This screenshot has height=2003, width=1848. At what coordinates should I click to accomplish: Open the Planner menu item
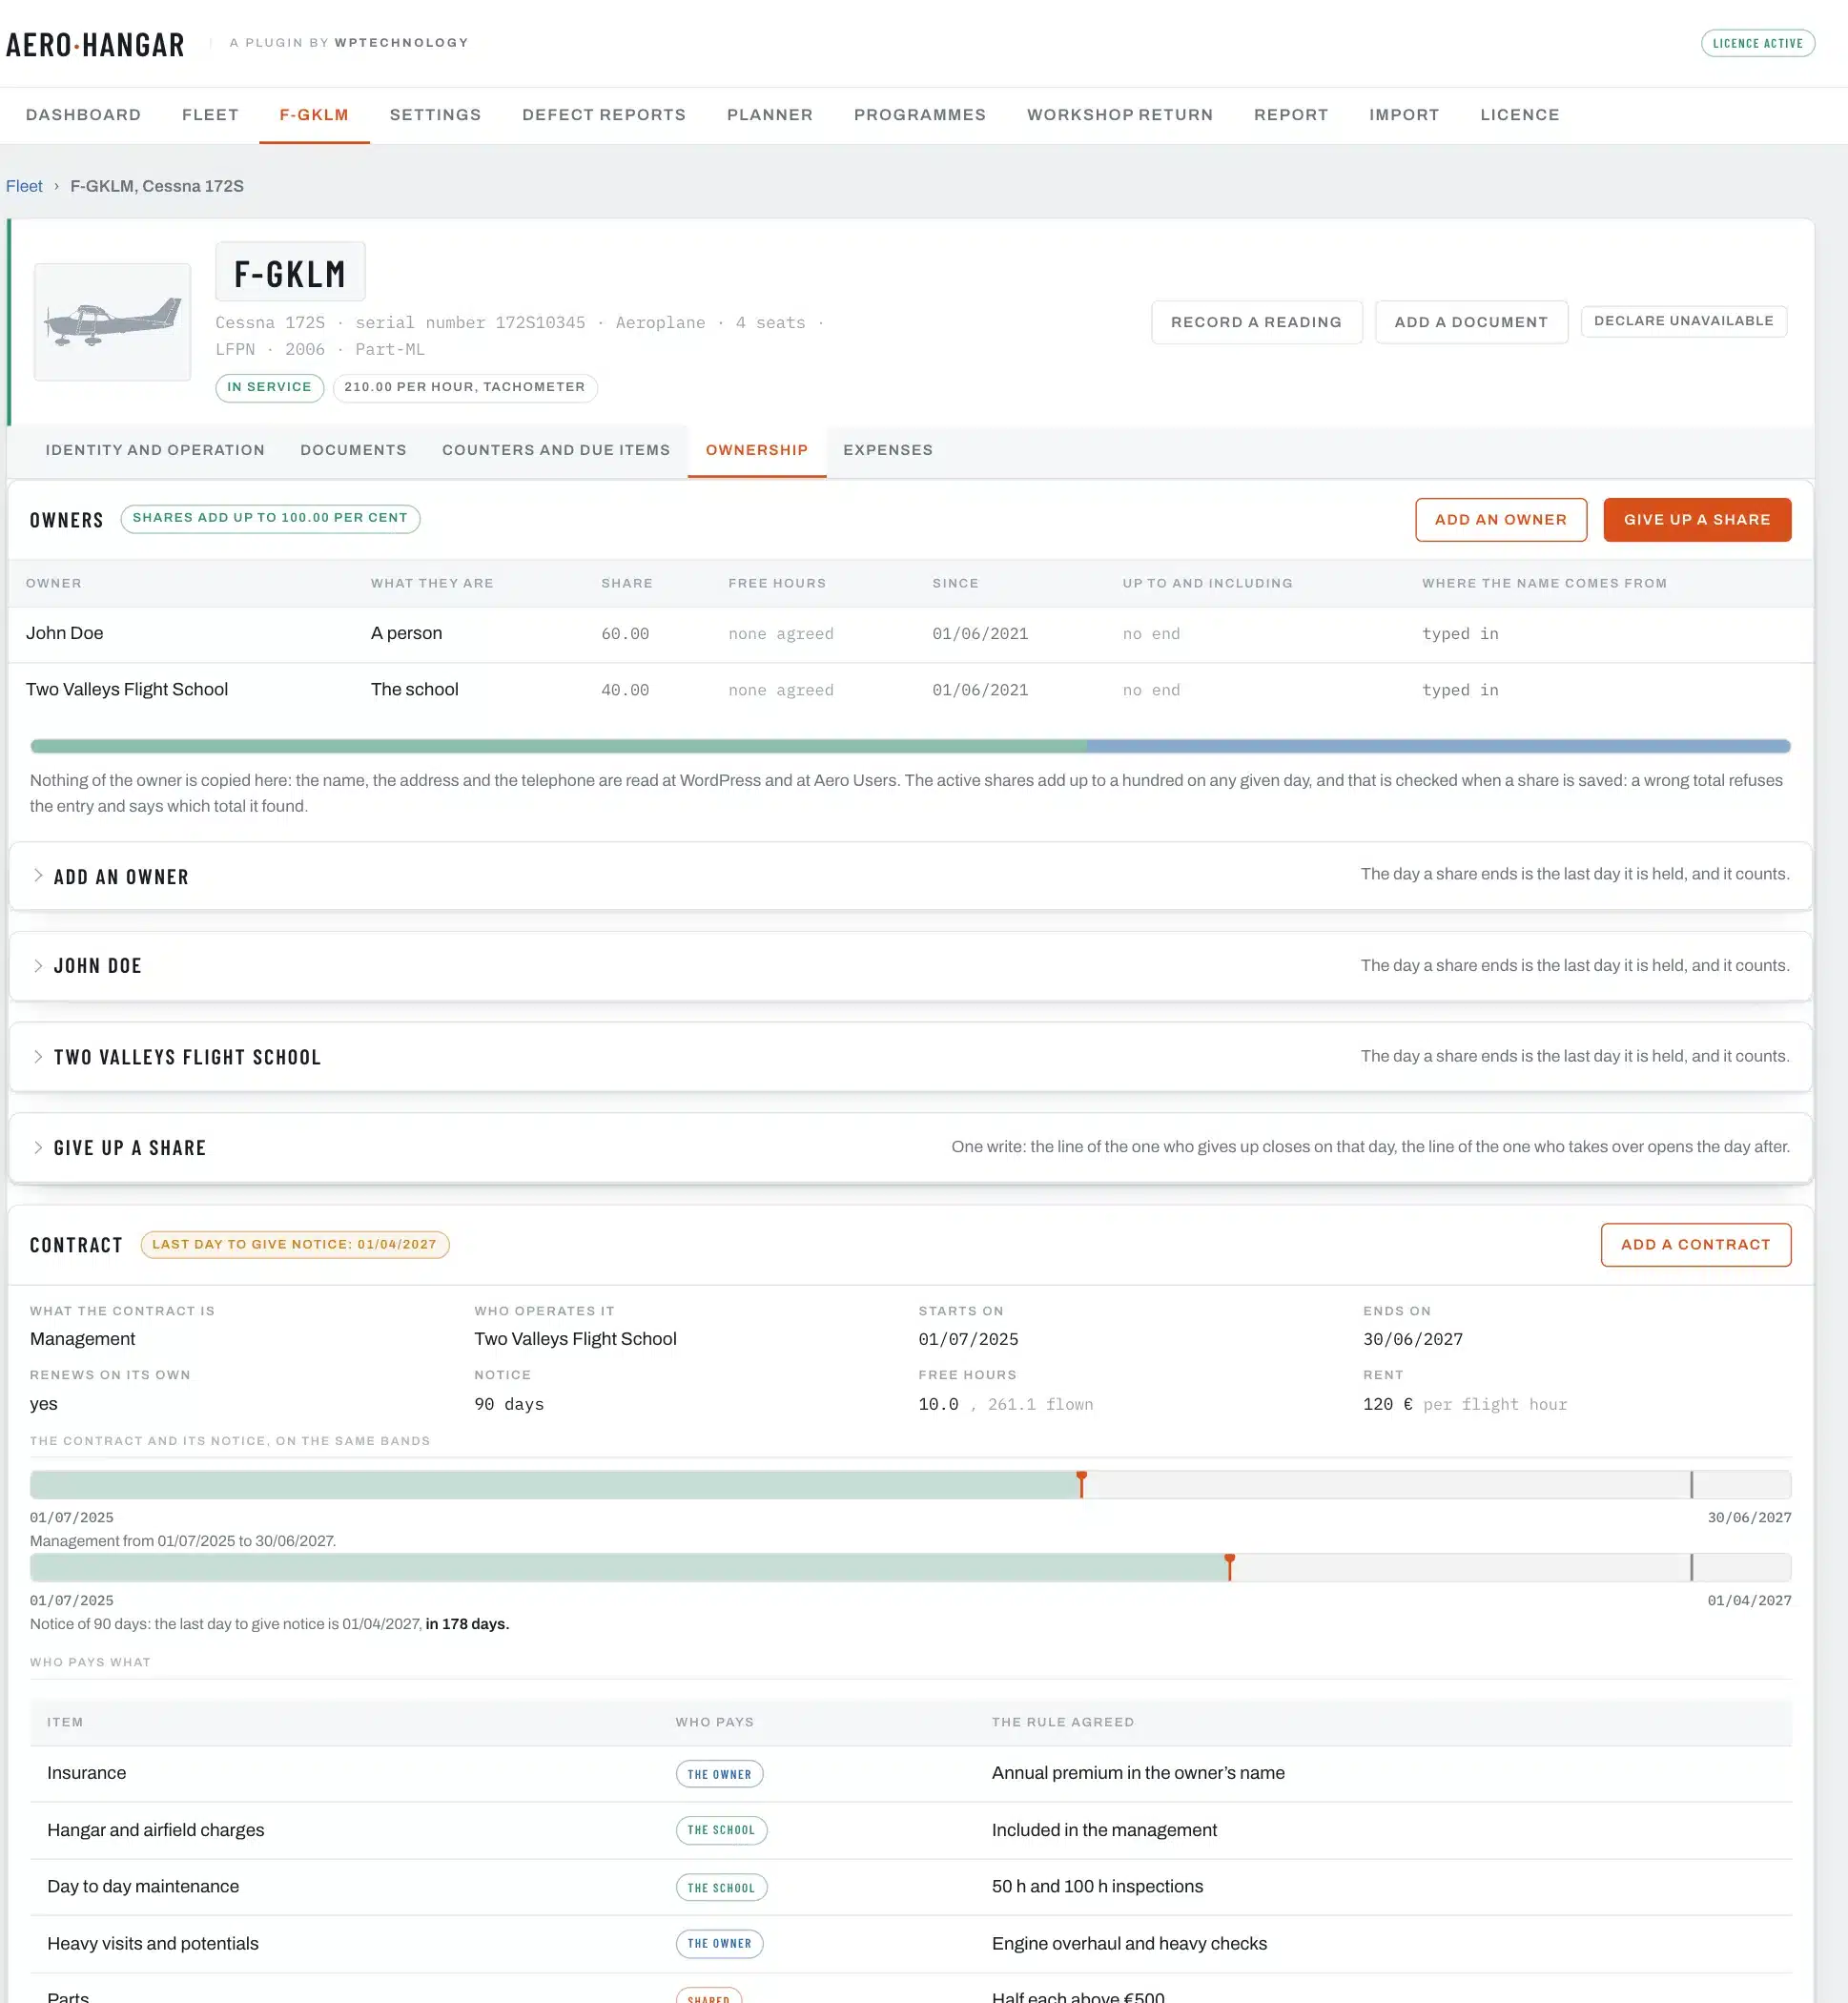coord(770,115)
